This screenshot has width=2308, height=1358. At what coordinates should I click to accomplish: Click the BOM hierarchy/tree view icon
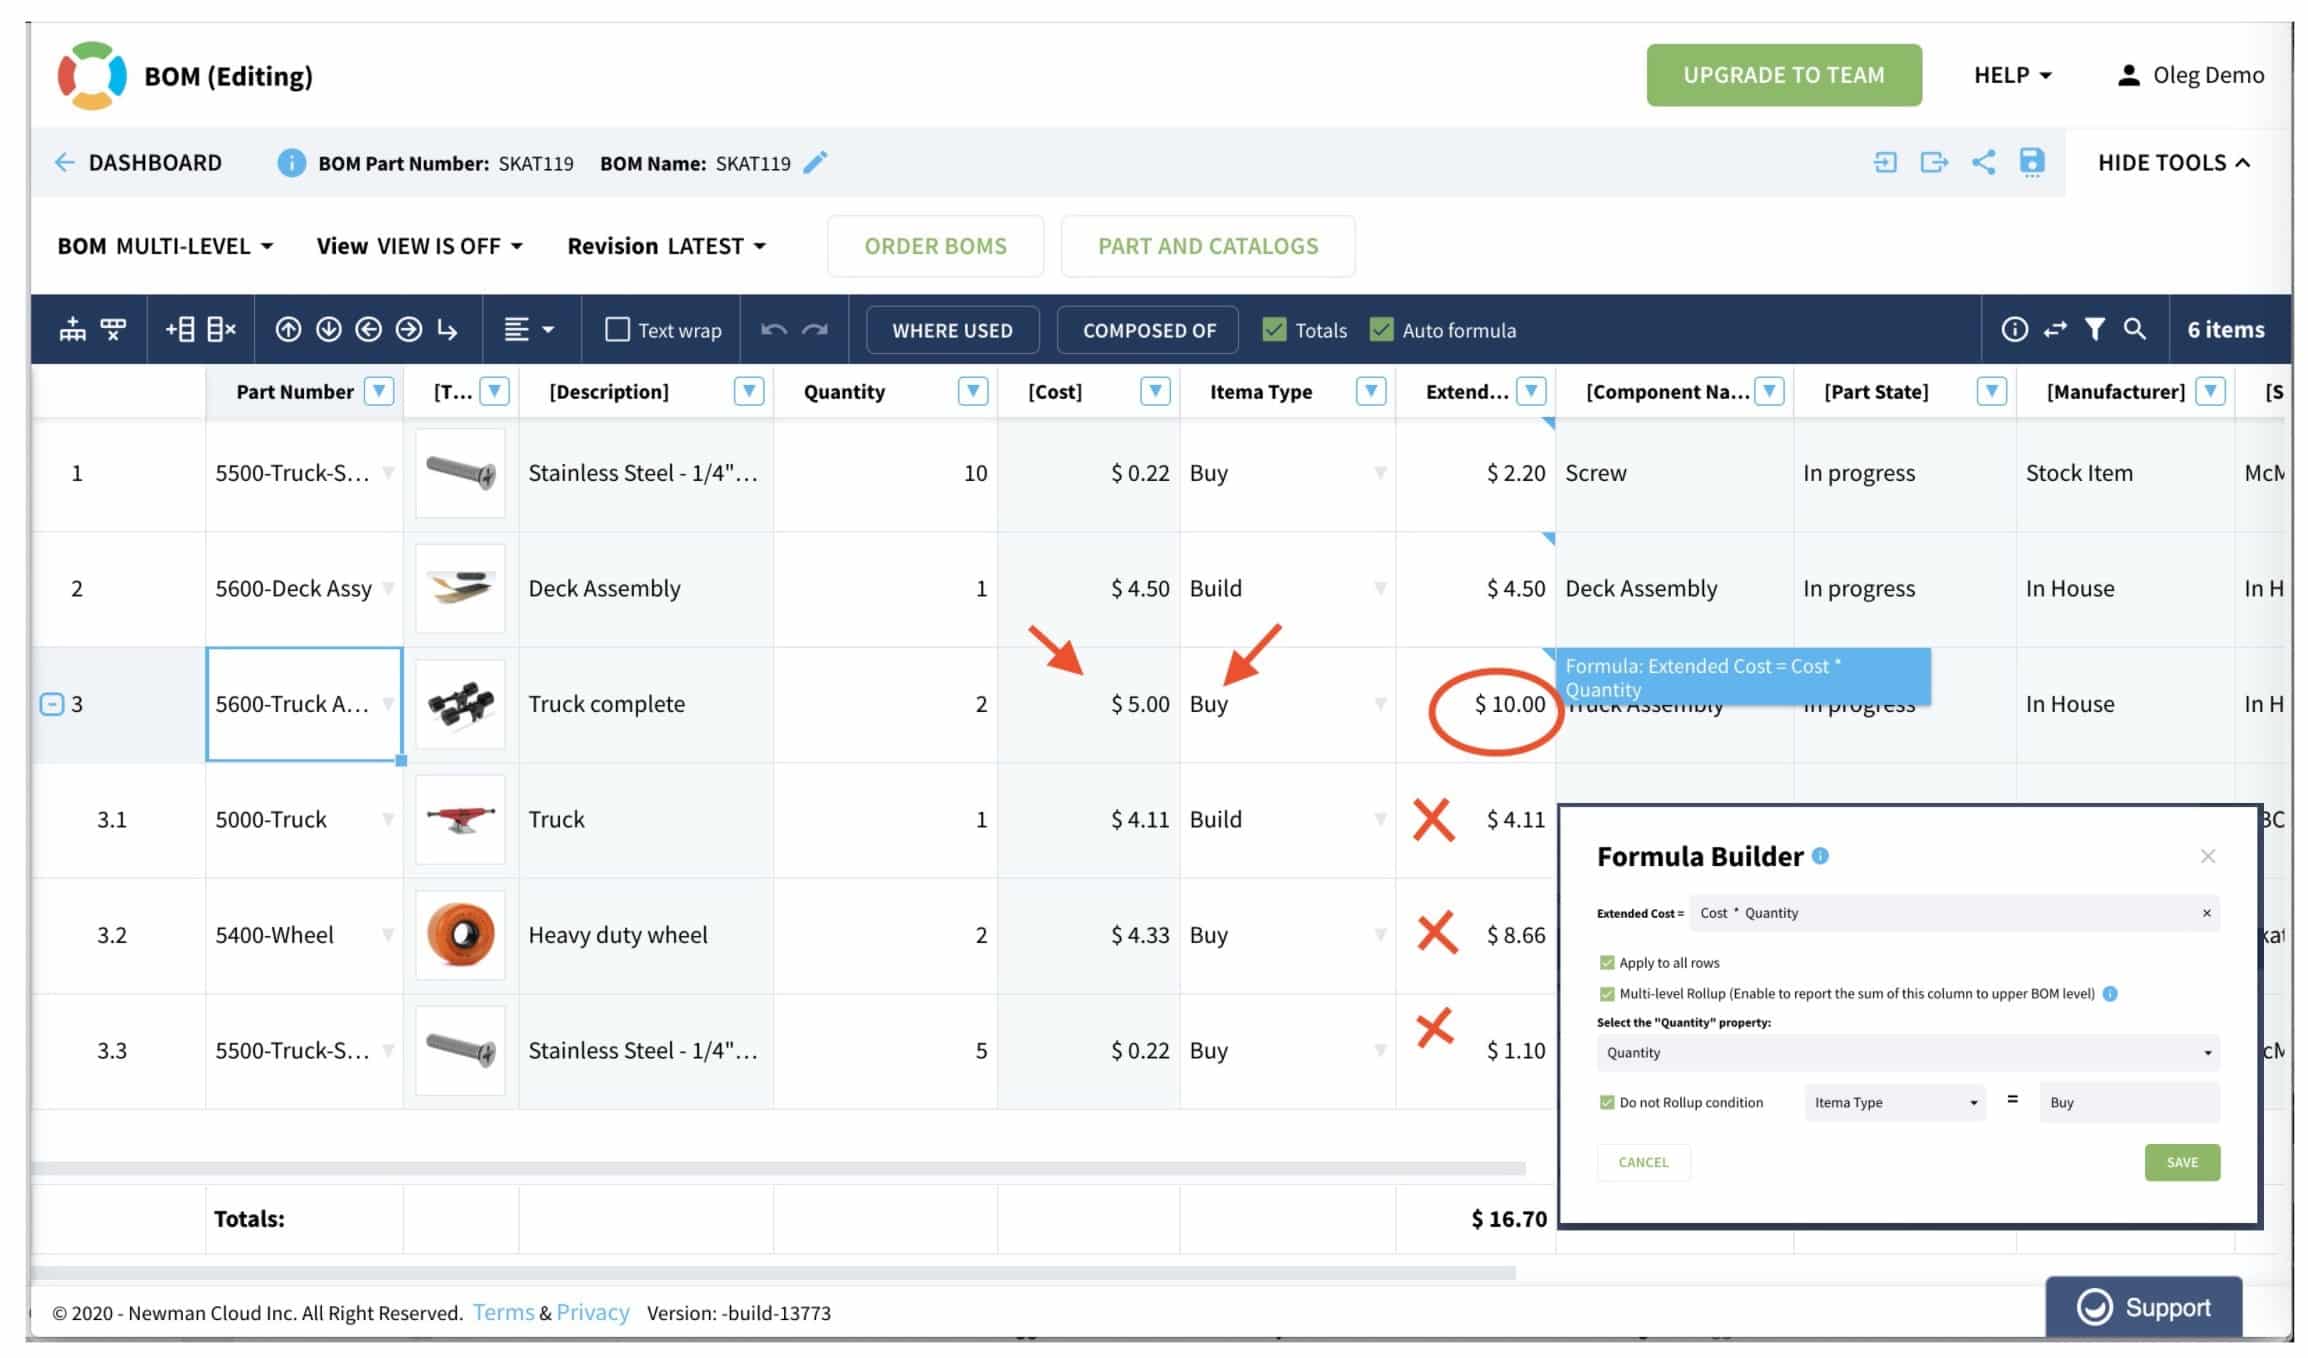coord(74,330)
